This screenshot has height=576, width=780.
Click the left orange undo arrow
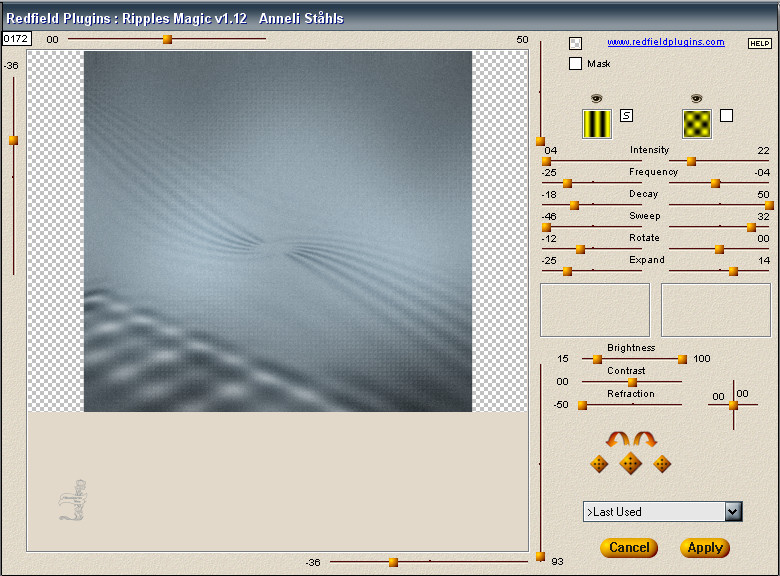click(x=617, y=439)
